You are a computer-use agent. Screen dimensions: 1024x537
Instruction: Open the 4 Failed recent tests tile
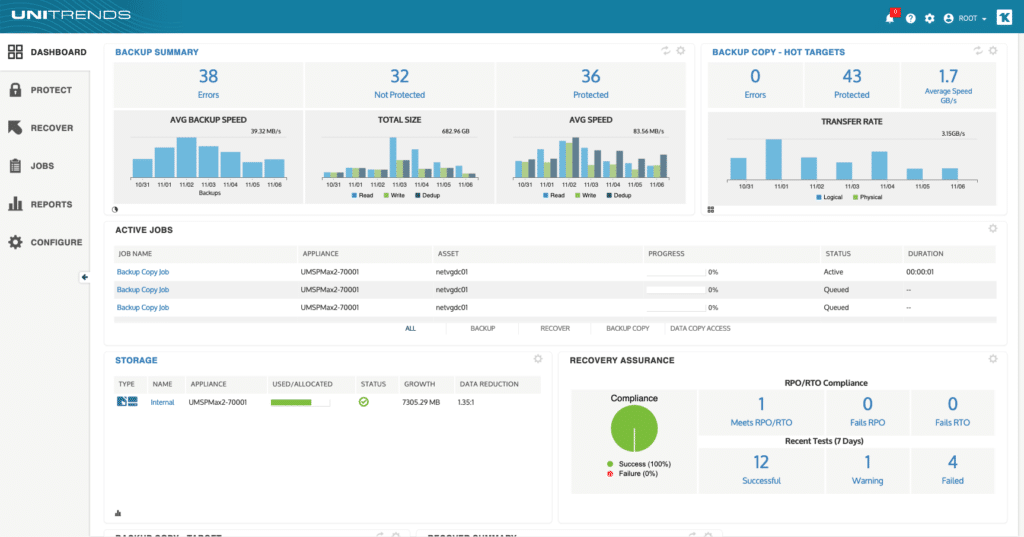pos(952,470)
